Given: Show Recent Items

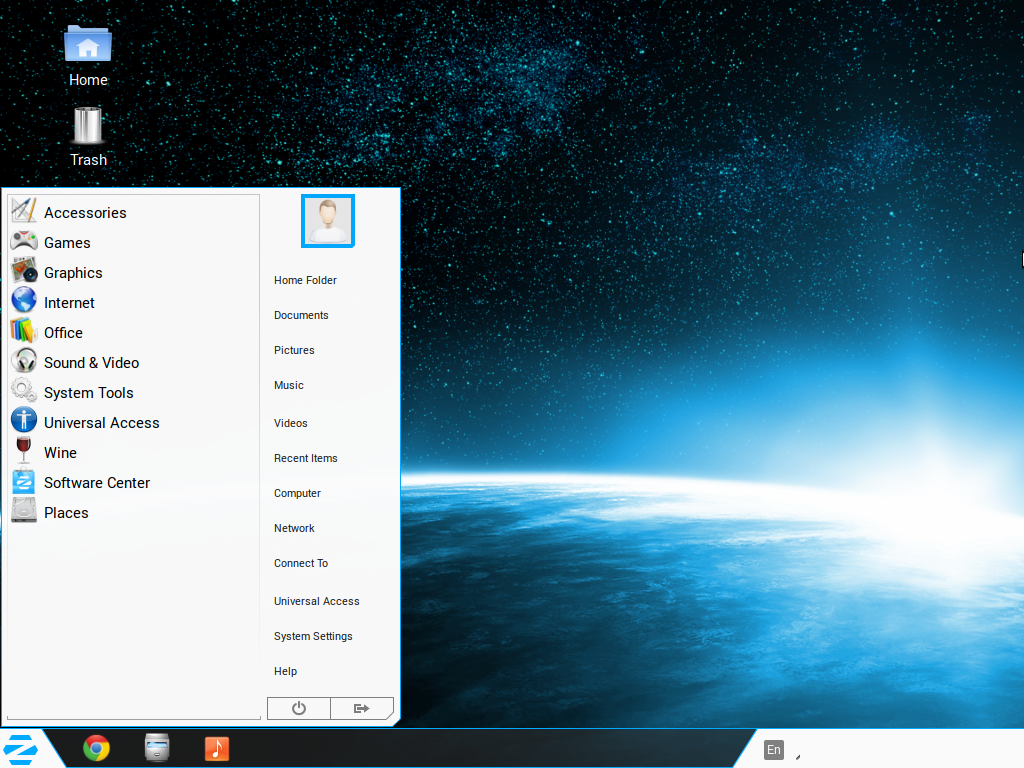Looking at the screenshot, I should pos(306,458).
